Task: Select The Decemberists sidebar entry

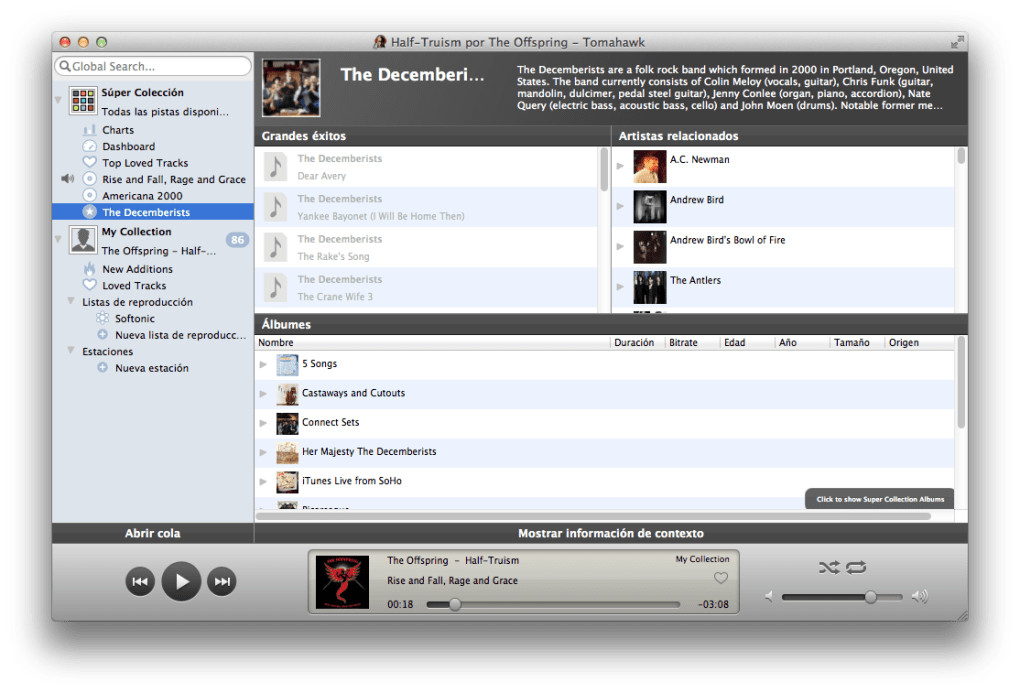Action: tap(152, 212)
